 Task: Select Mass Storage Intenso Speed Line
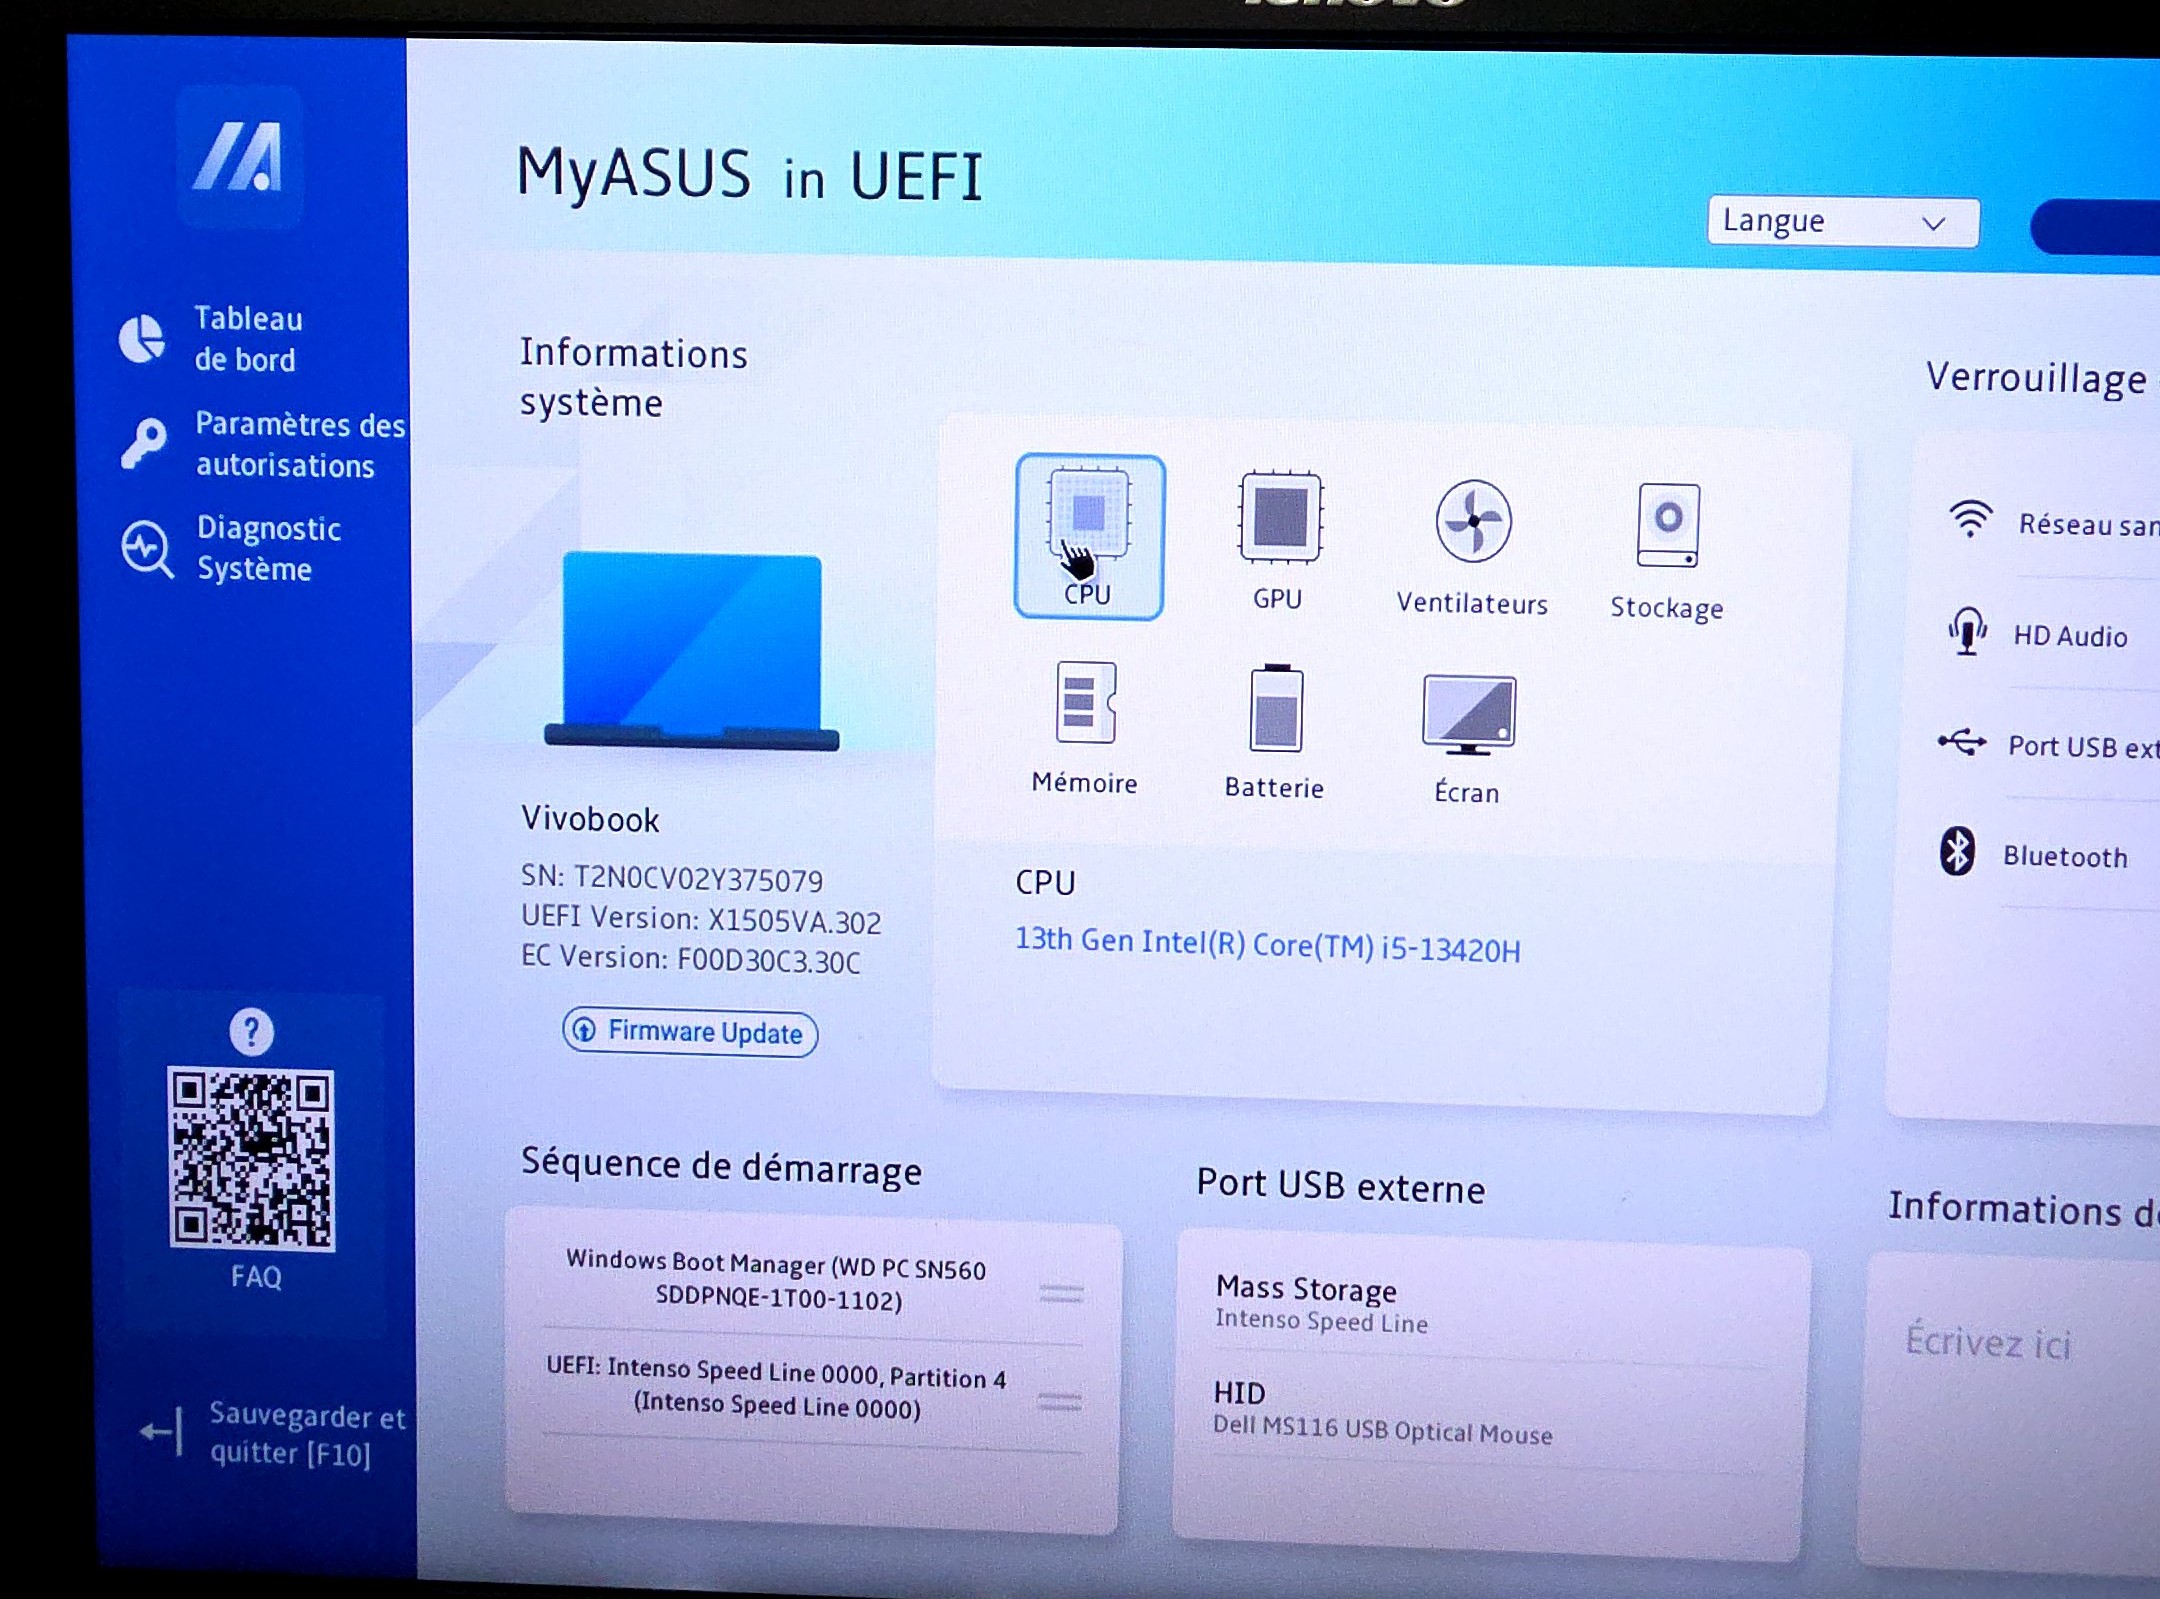tap(1322, 1304)
